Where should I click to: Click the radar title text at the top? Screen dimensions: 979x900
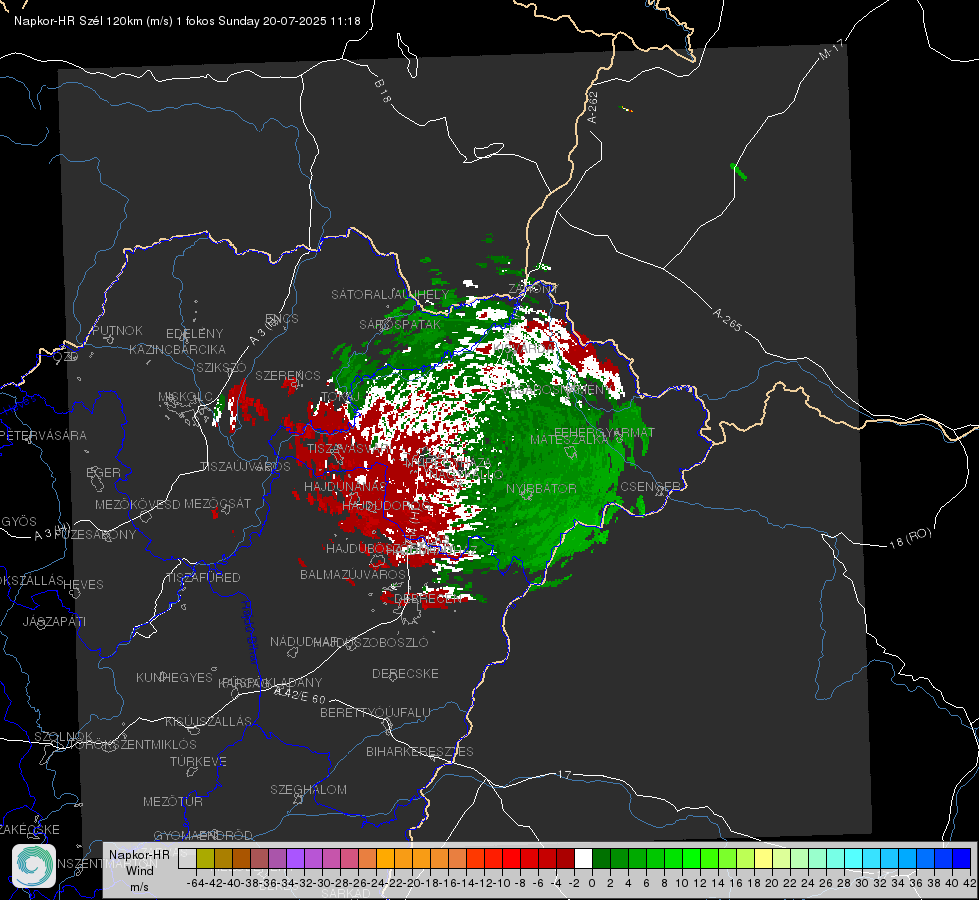click(x=187, y=21)
